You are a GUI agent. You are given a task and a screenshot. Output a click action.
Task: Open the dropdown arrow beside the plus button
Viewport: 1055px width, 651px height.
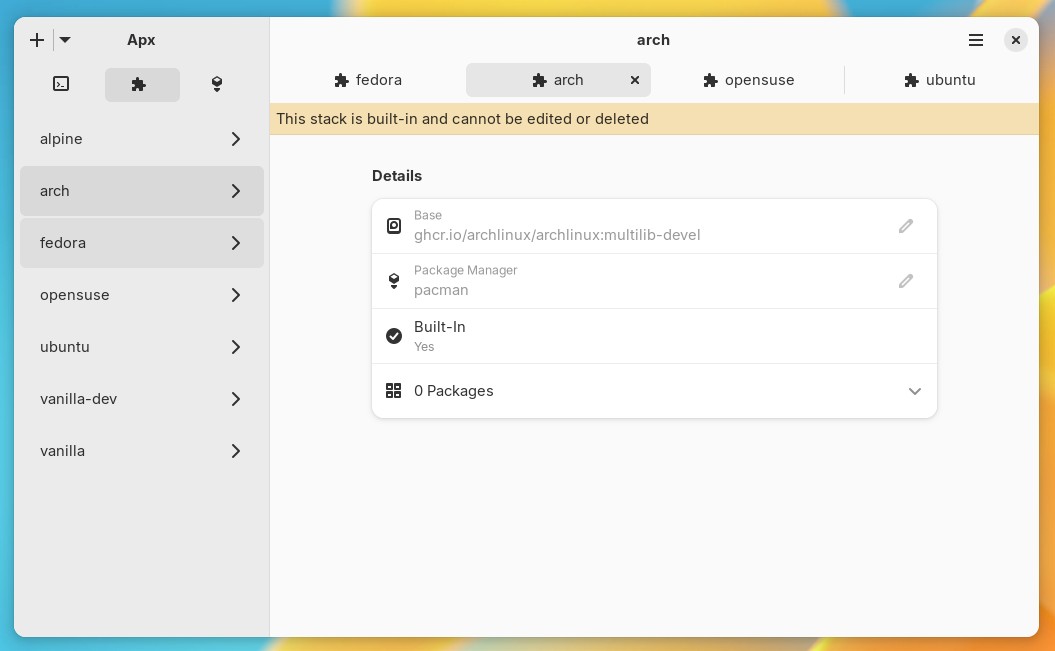65,40
